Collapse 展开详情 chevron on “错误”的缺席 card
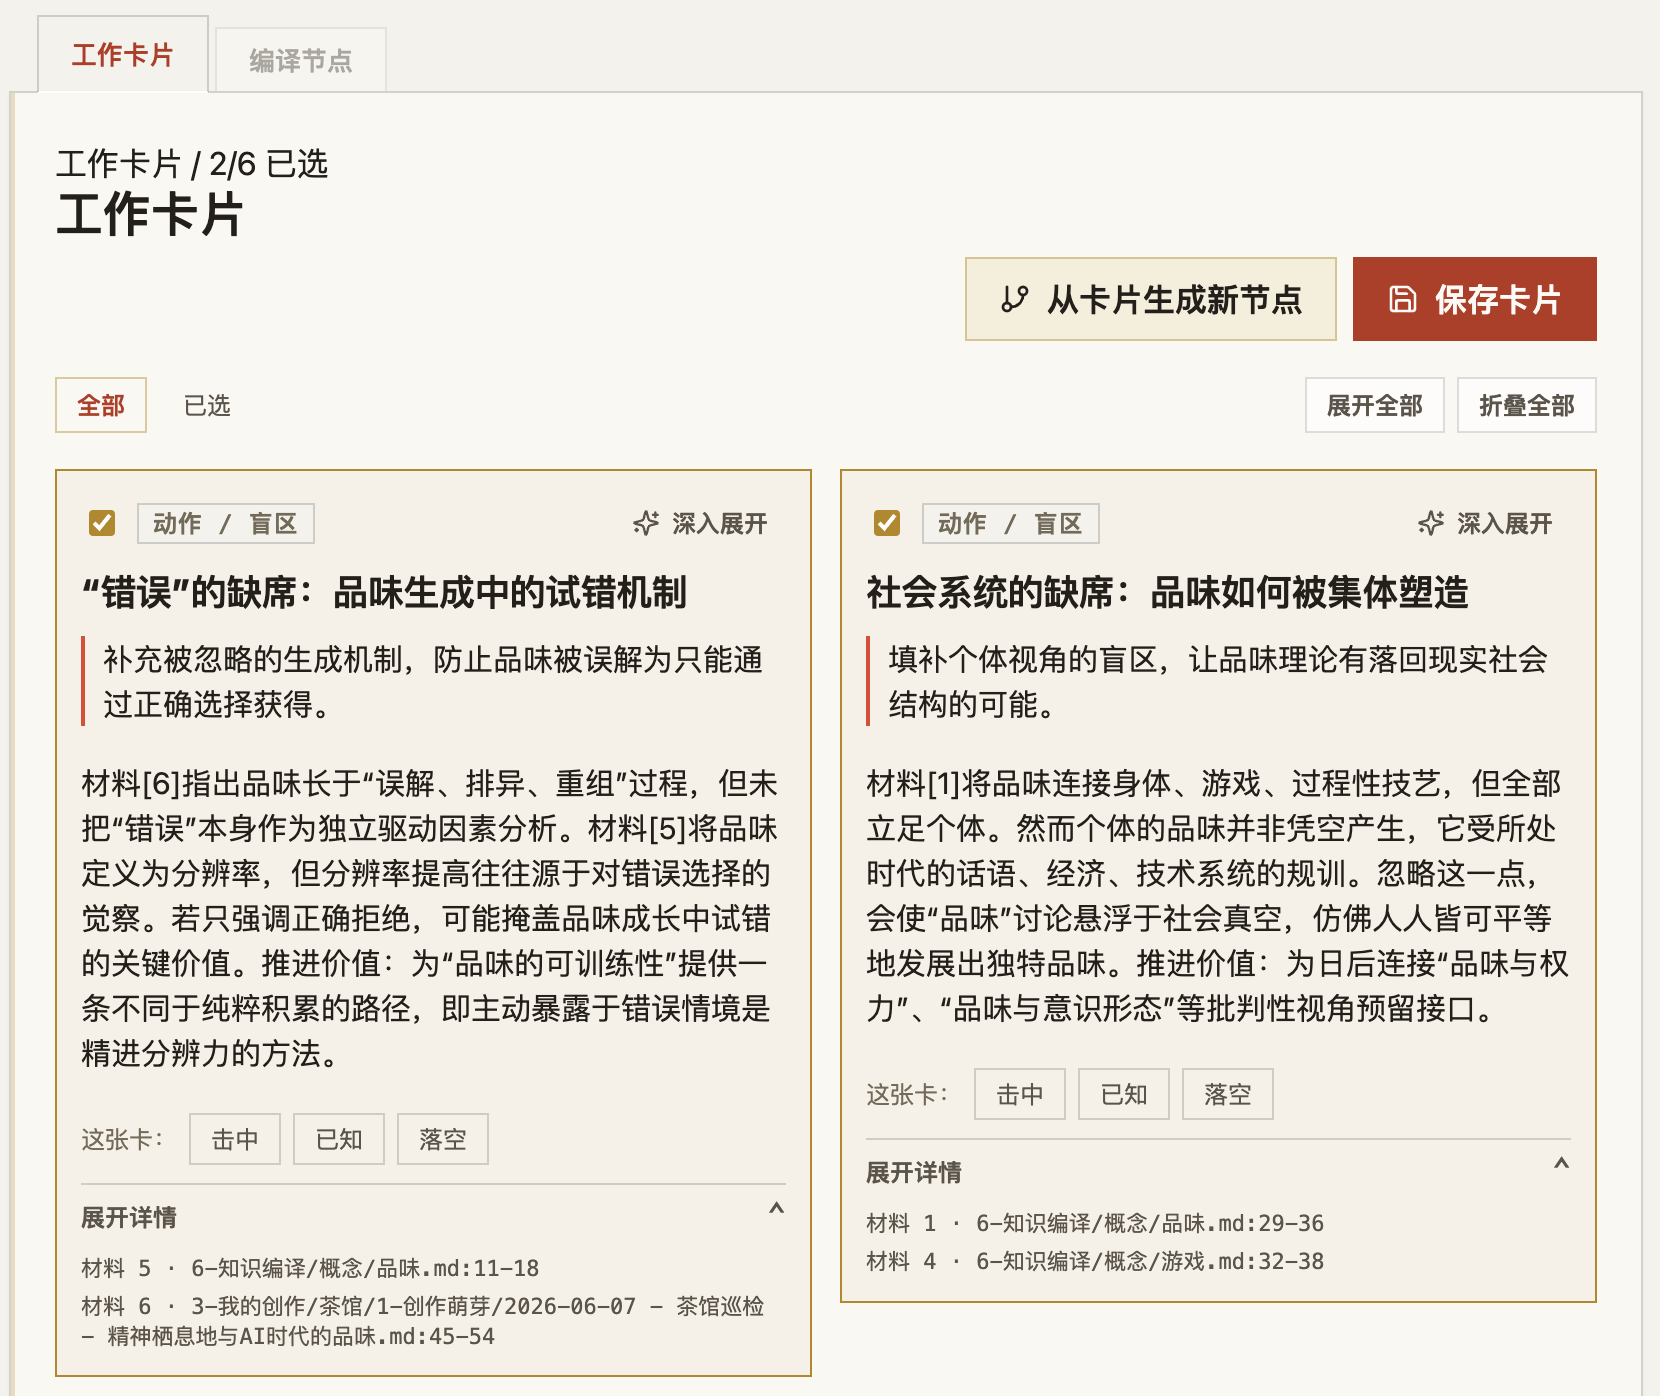The width and height of the screenshot is (1660, 1396). (776, 1209)
